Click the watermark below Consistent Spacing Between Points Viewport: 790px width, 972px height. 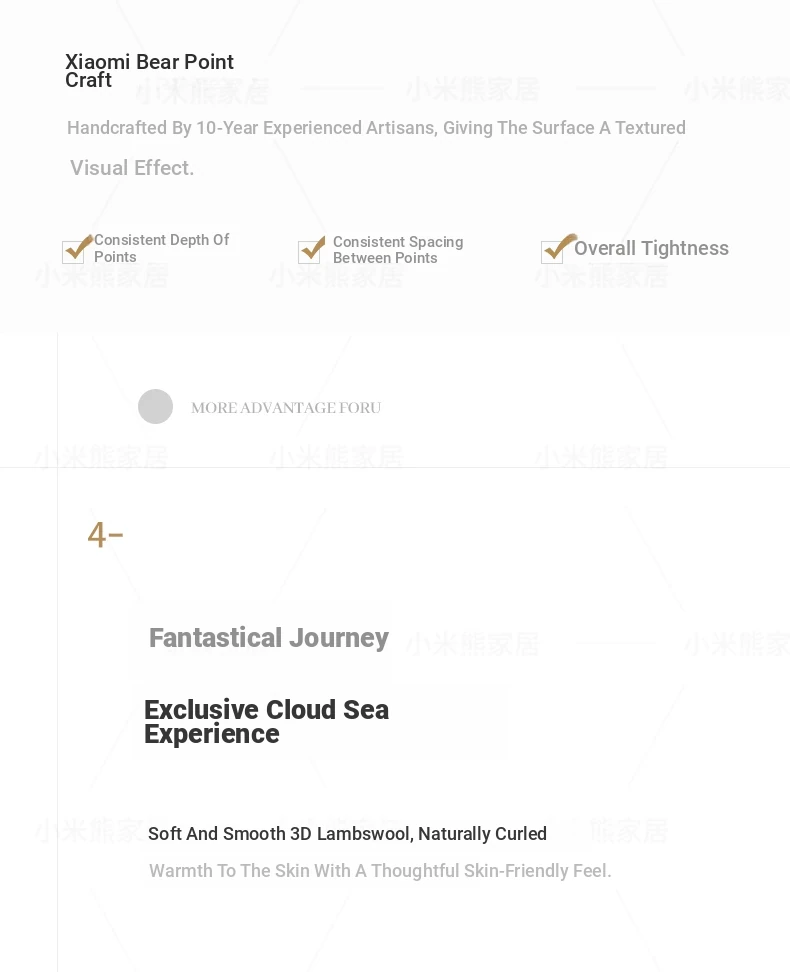click(x=336, y=276)
